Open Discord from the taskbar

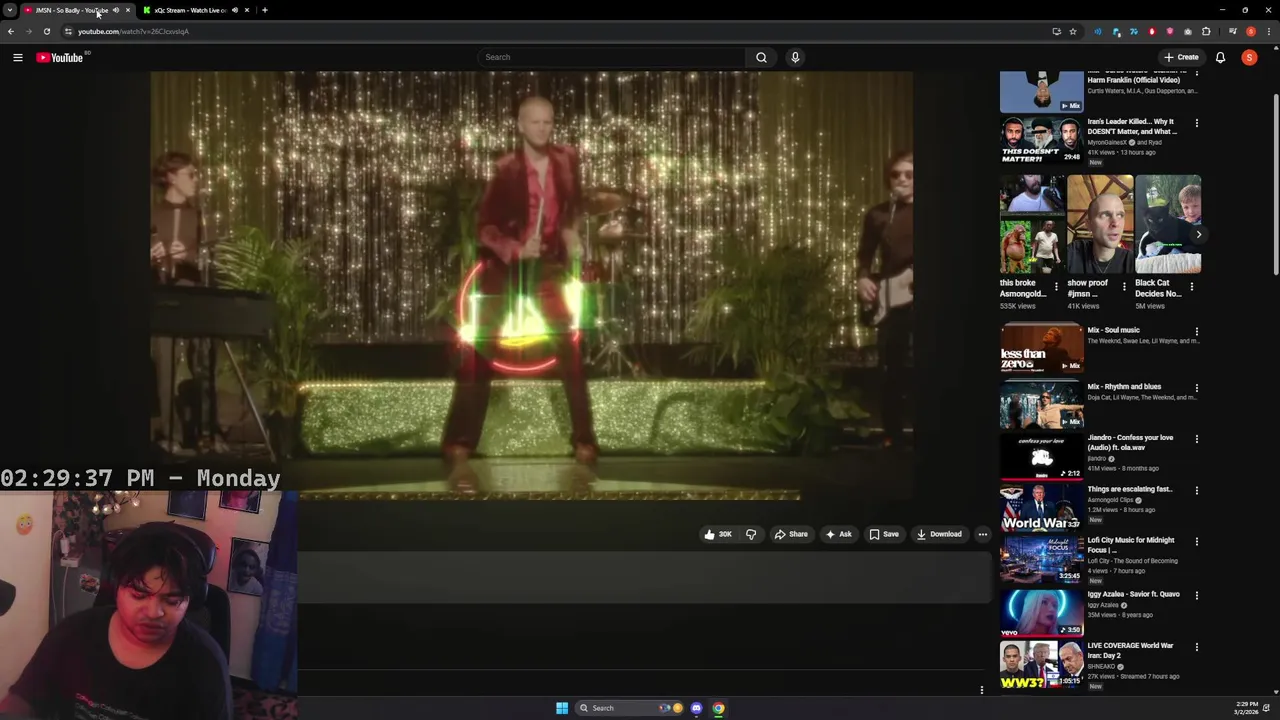[x=697, y=708]
